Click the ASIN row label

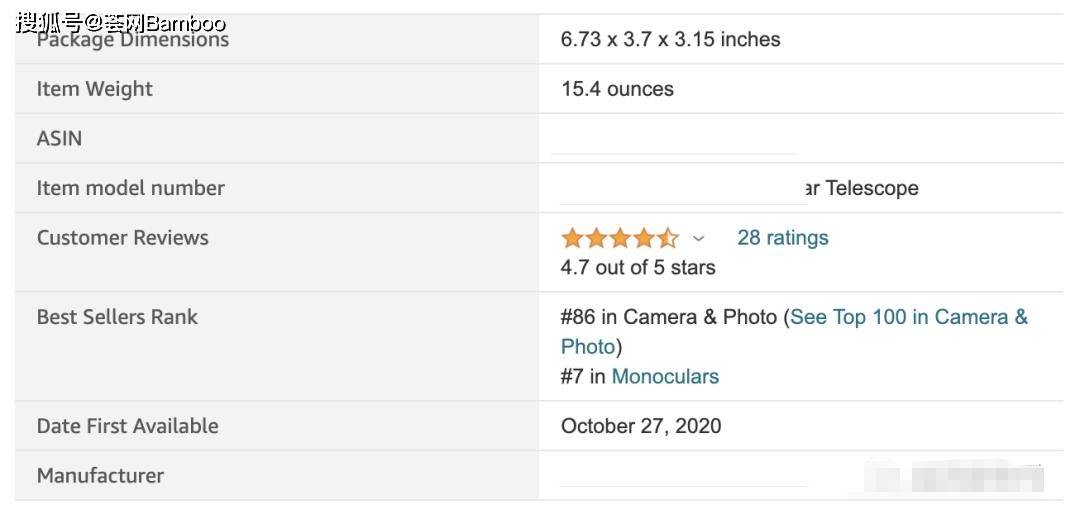pyautogui.click(x=59, y=138)
